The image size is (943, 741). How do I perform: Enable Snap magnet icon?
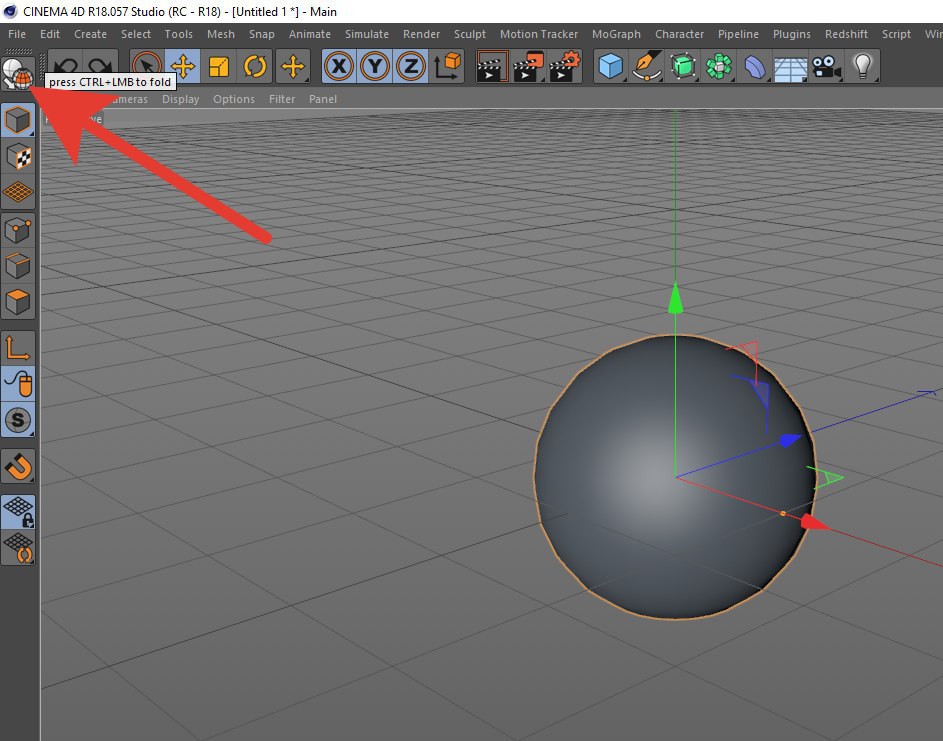(x=18, y=466)
